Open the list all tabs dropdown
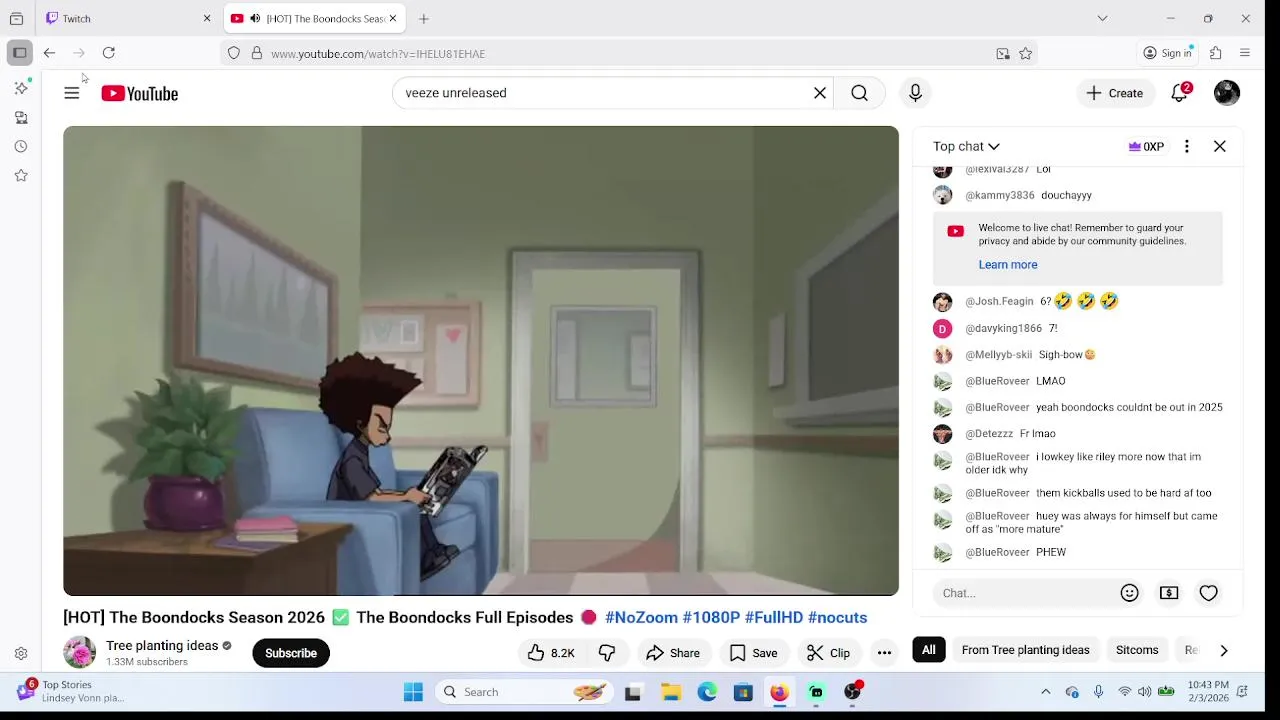The height and width of the screenshot is (720, 1280). pos(1102,18)
